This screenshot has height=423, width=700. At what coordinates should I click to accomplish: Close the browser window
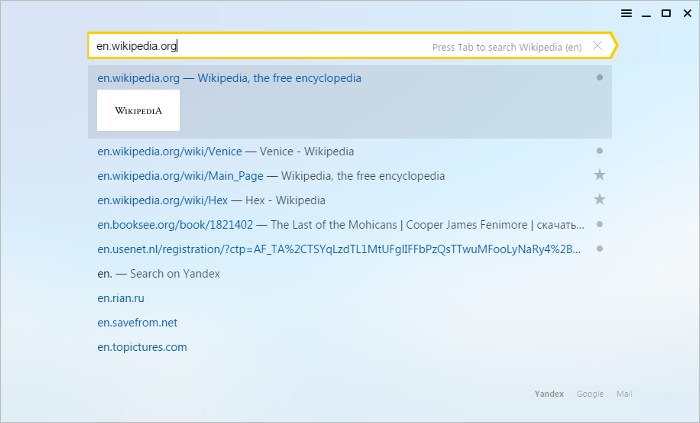(x=688, y=13)
